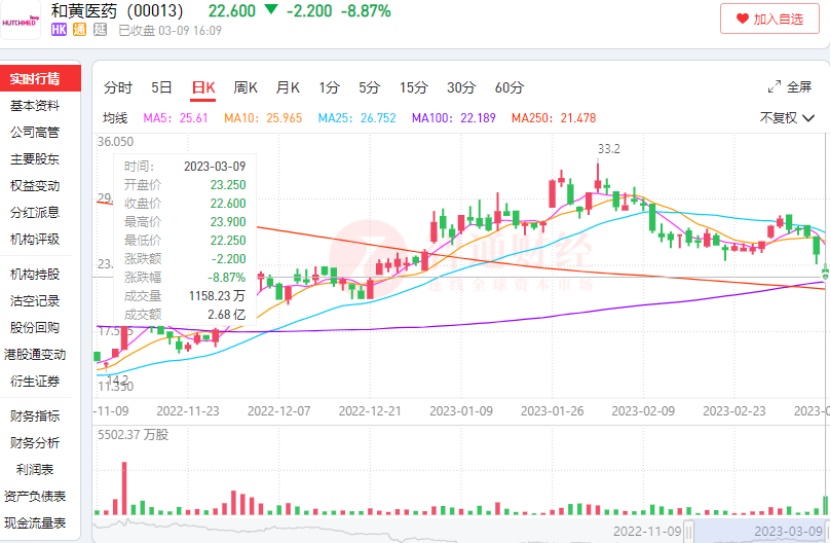Viewport: 831px width, 543px height.
Task: Open 沽空记录 short selling records
Action: pos(34,300)
